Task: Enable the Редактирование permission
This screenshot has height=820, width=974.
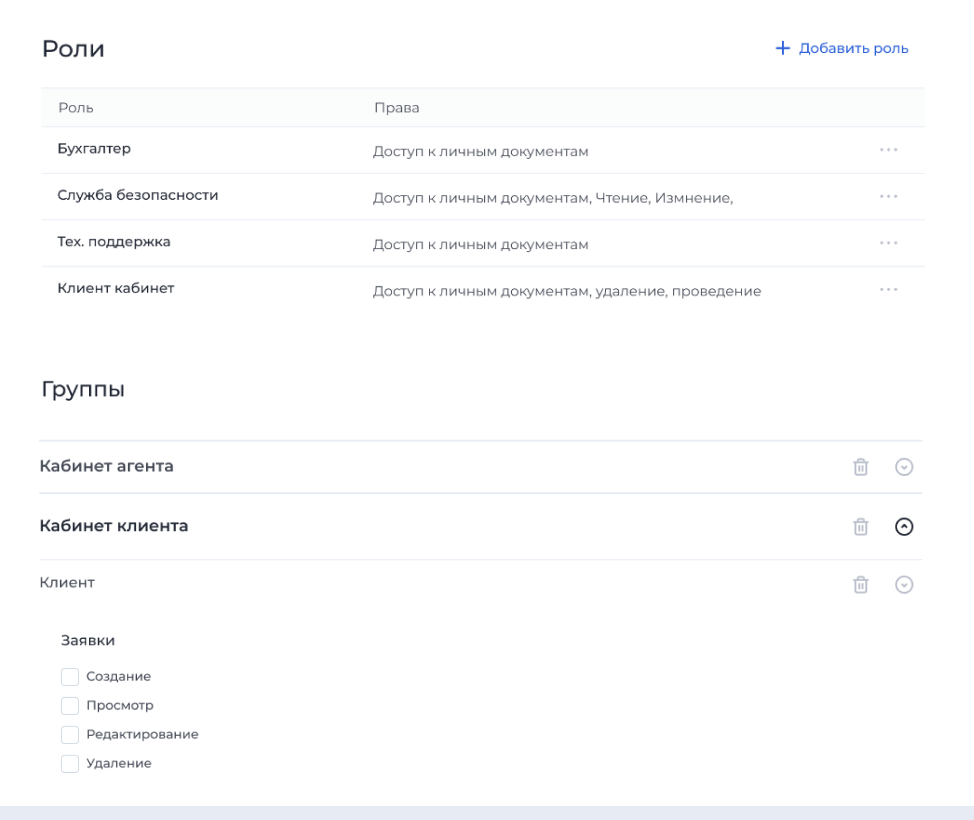Action: tap(70, 734)
